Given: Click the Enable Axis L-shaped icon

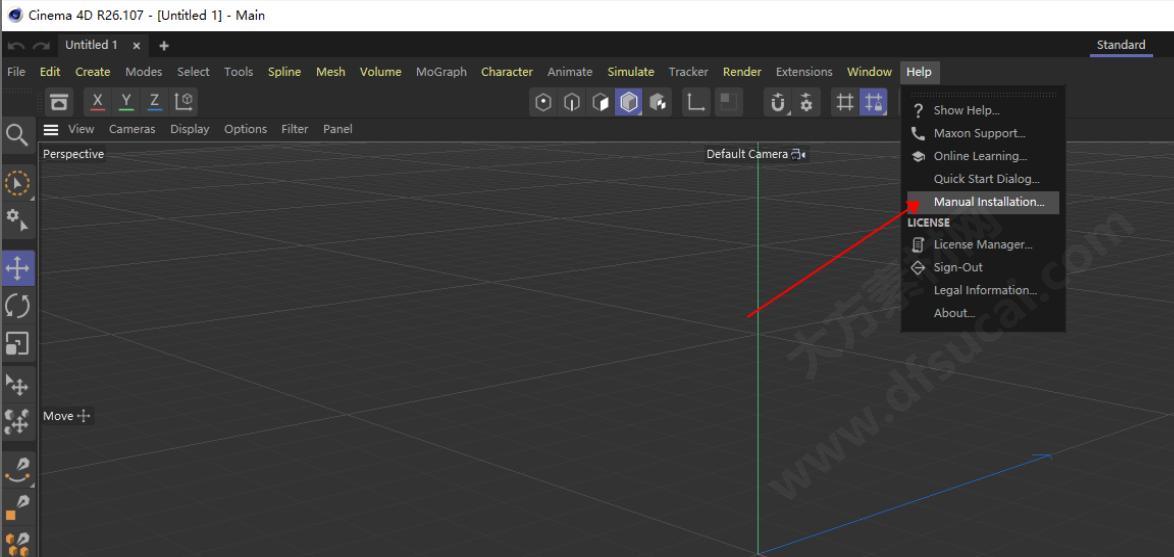Looking at the screenshot, I should (x=696, y=102).
